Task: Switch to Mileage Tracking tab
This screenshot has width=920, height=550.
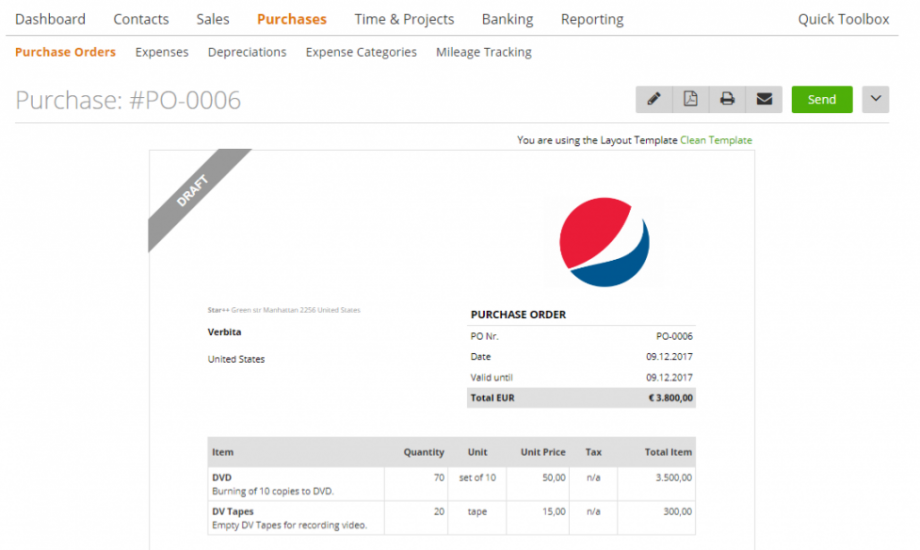Action: pos(483,52)
